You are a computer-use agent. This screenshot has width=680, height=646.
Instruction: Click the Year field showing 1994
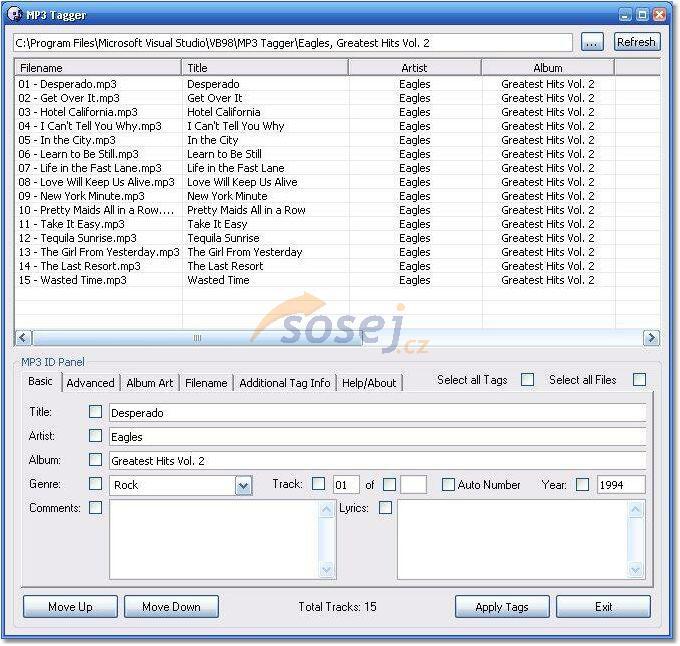tap(621, 485)
